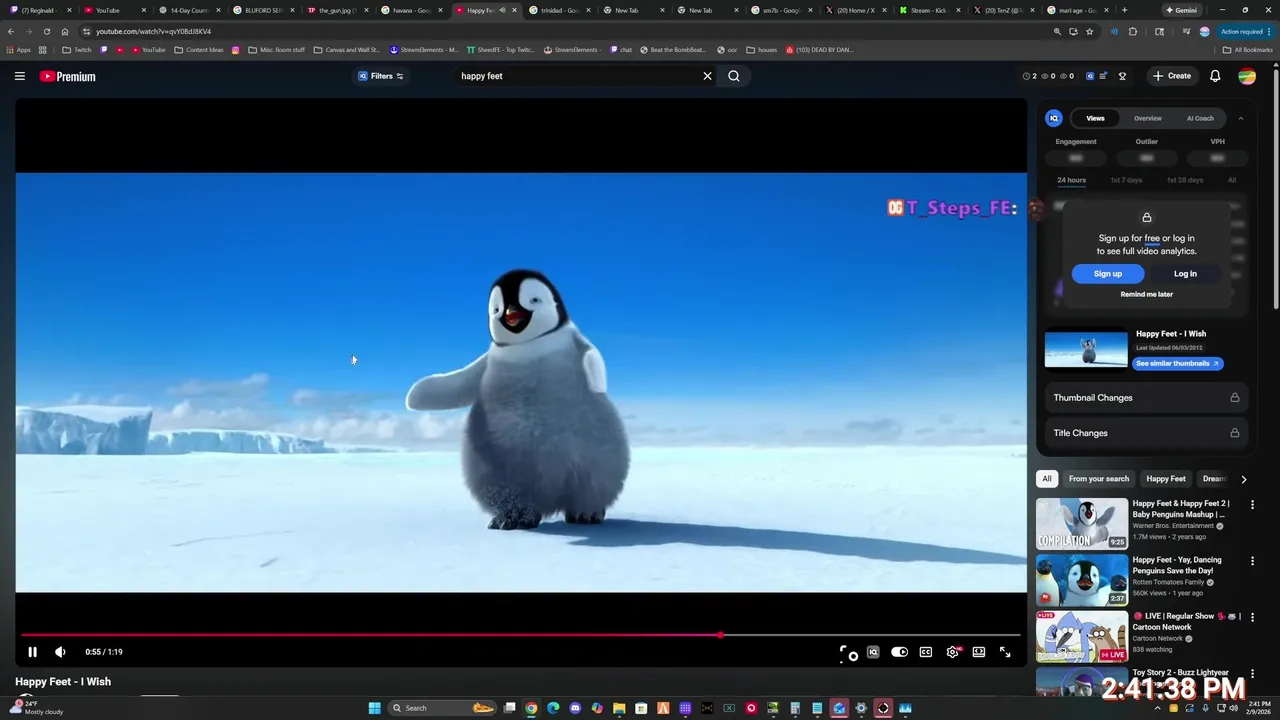Pause the Happy Feet video
The image size is (1280, 720).
[32, 652]
